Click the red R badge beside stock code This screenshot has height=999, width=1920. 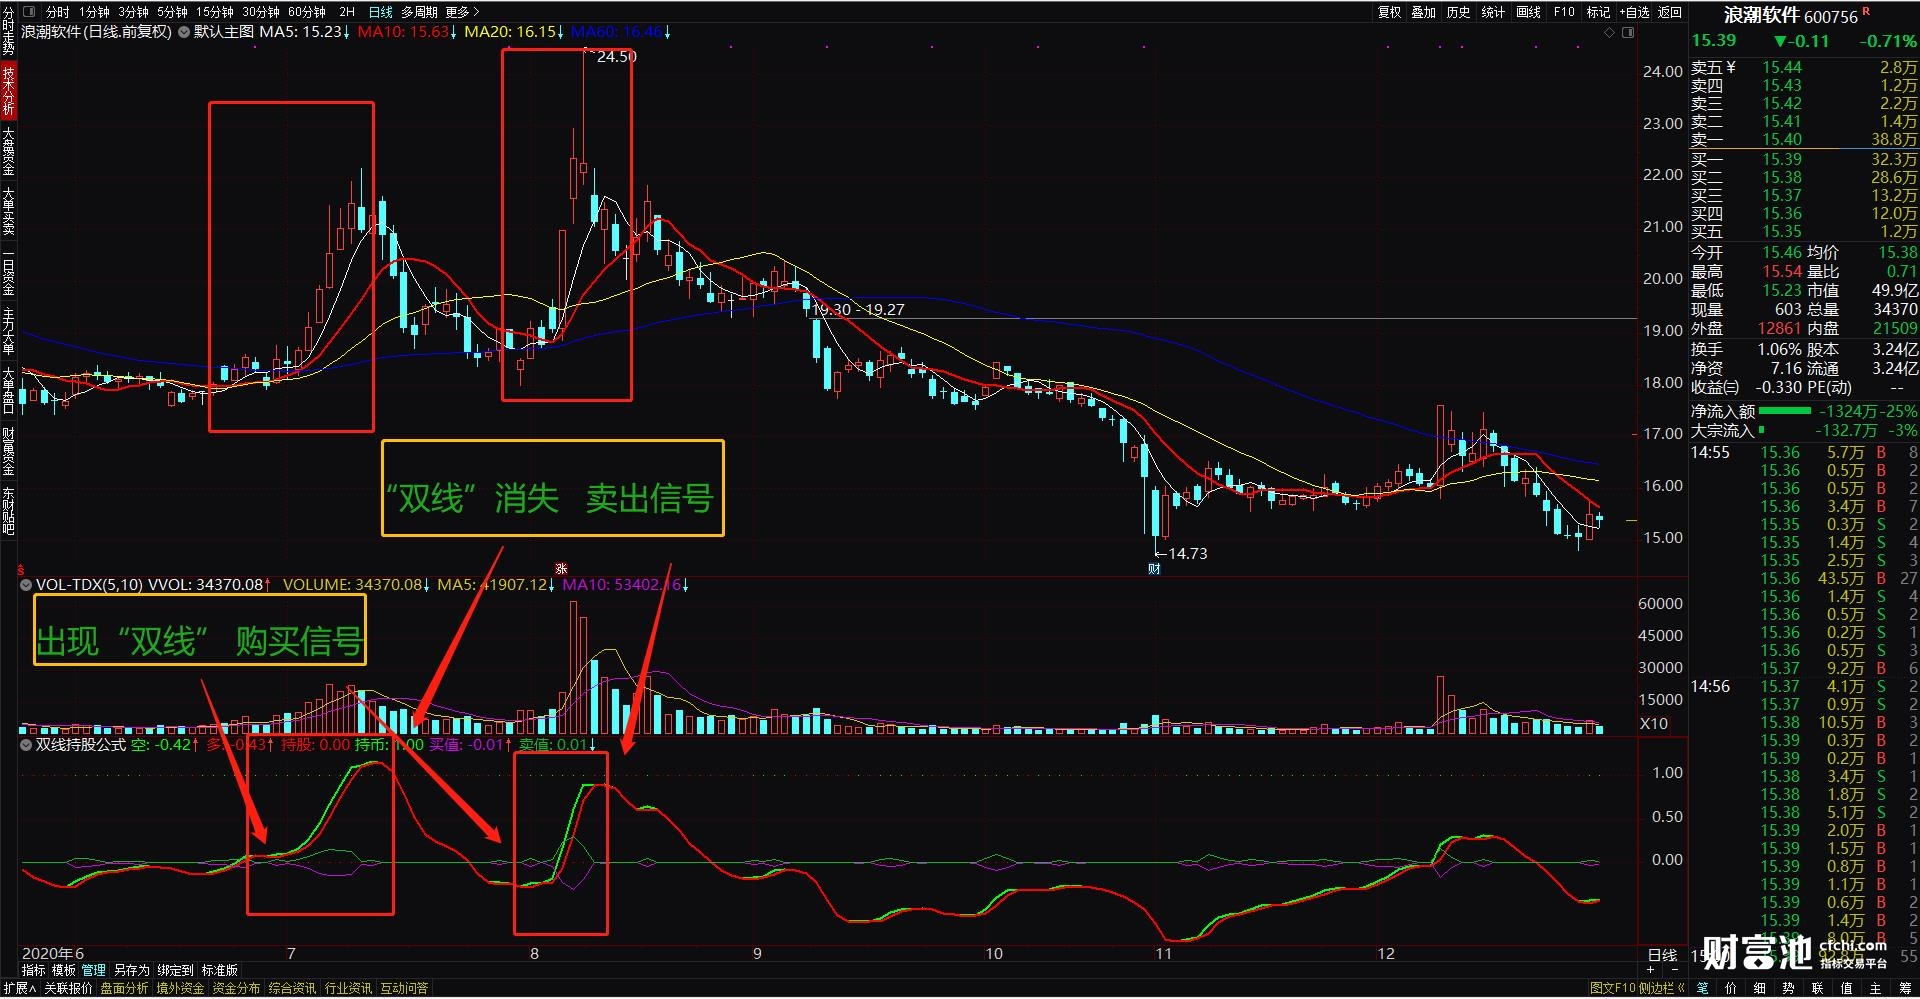point(1866,12)
